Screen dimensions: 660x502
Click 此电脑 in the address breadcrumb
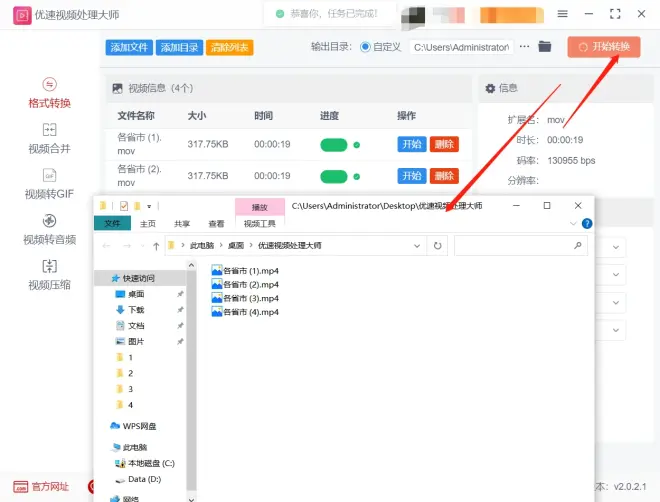[x=202, y=245]
